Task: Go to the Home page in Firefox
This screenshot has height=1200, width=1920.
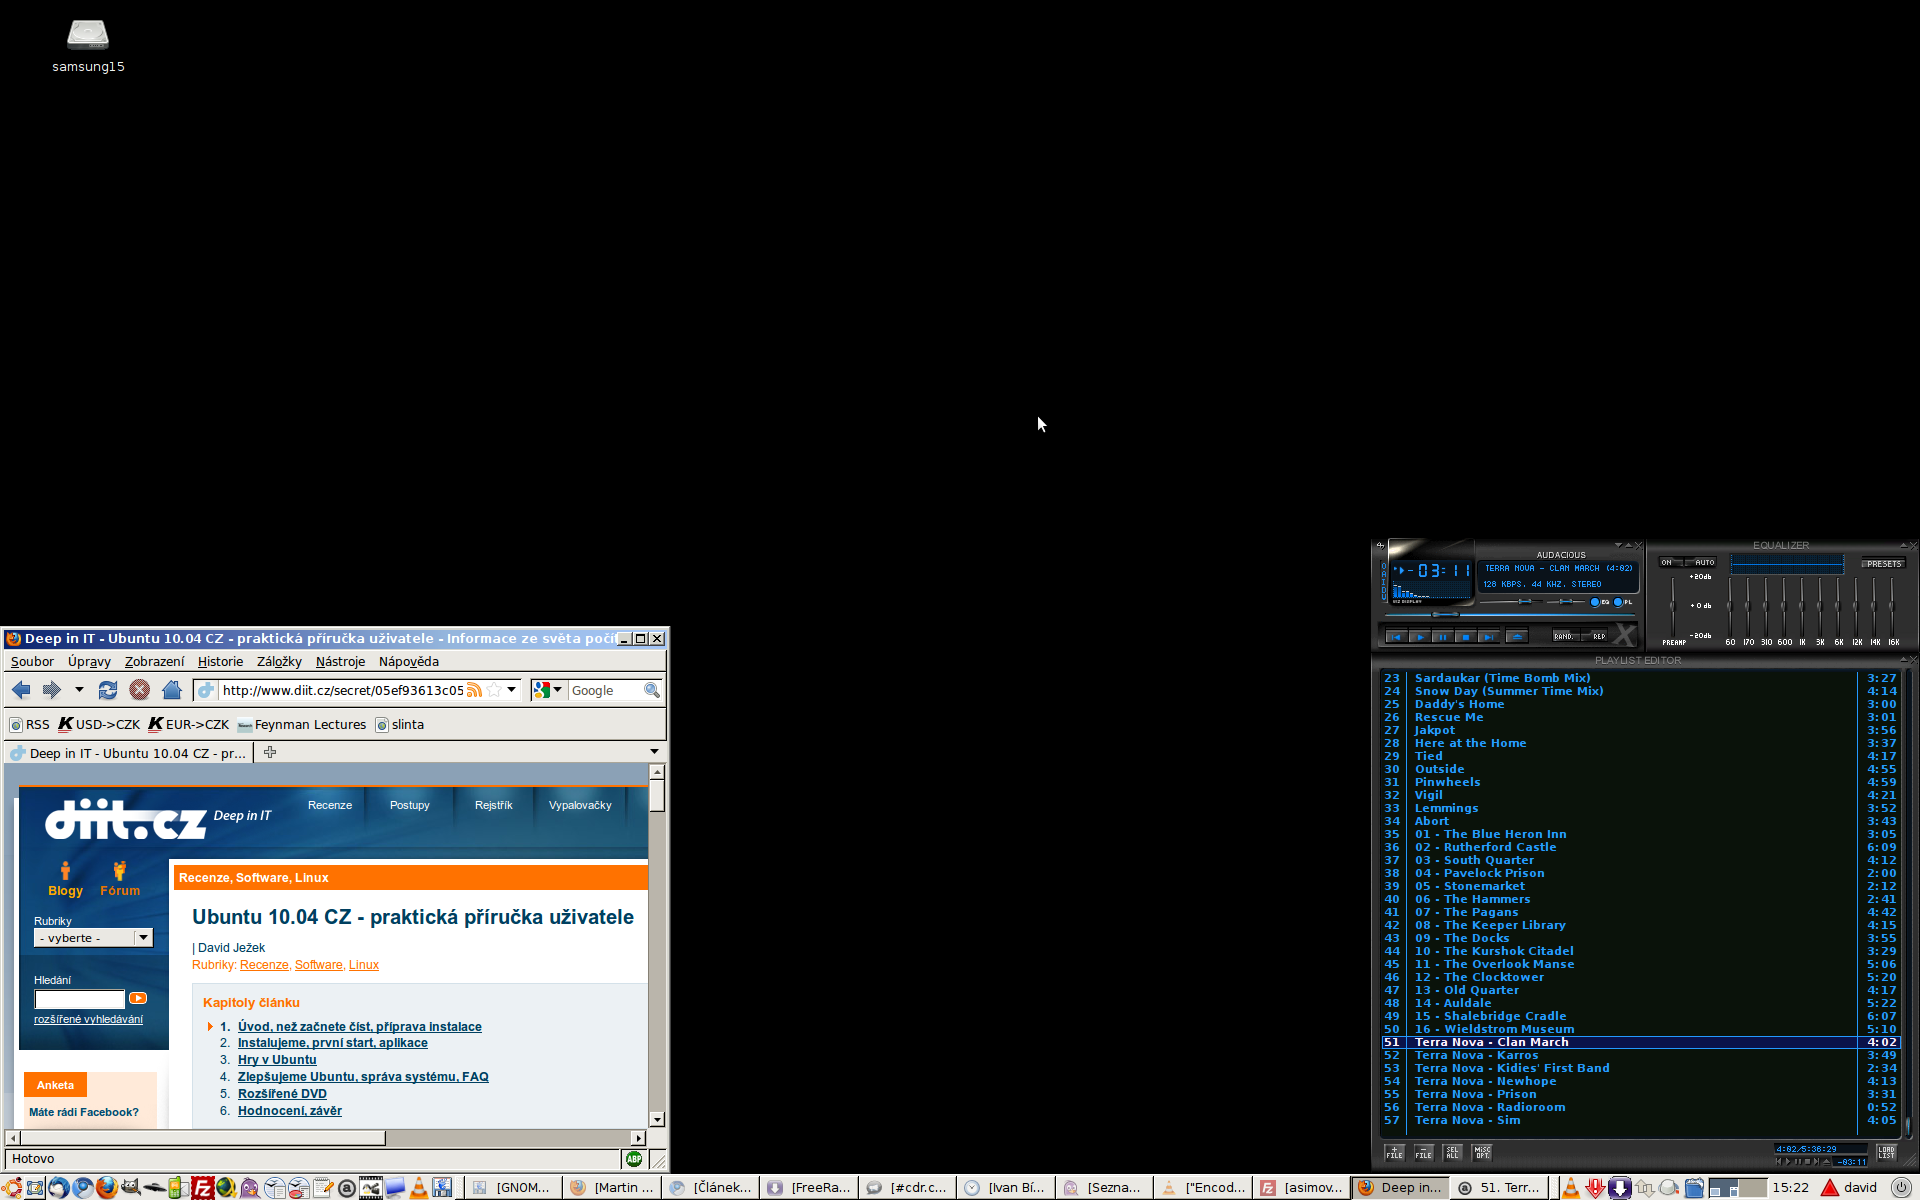Action: [172, 690]
